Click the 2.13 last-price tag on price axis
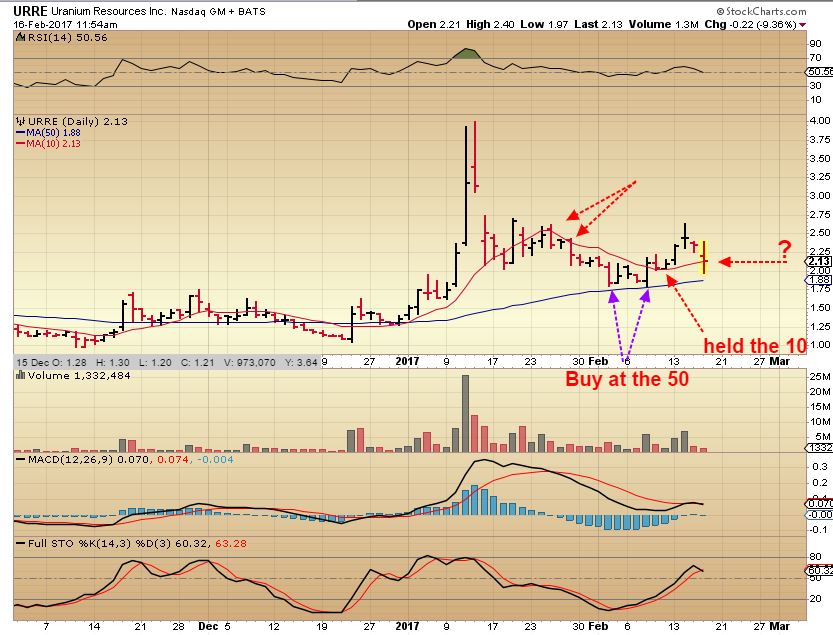The height and width of the screenshot is (635, 833). [819, 261]
